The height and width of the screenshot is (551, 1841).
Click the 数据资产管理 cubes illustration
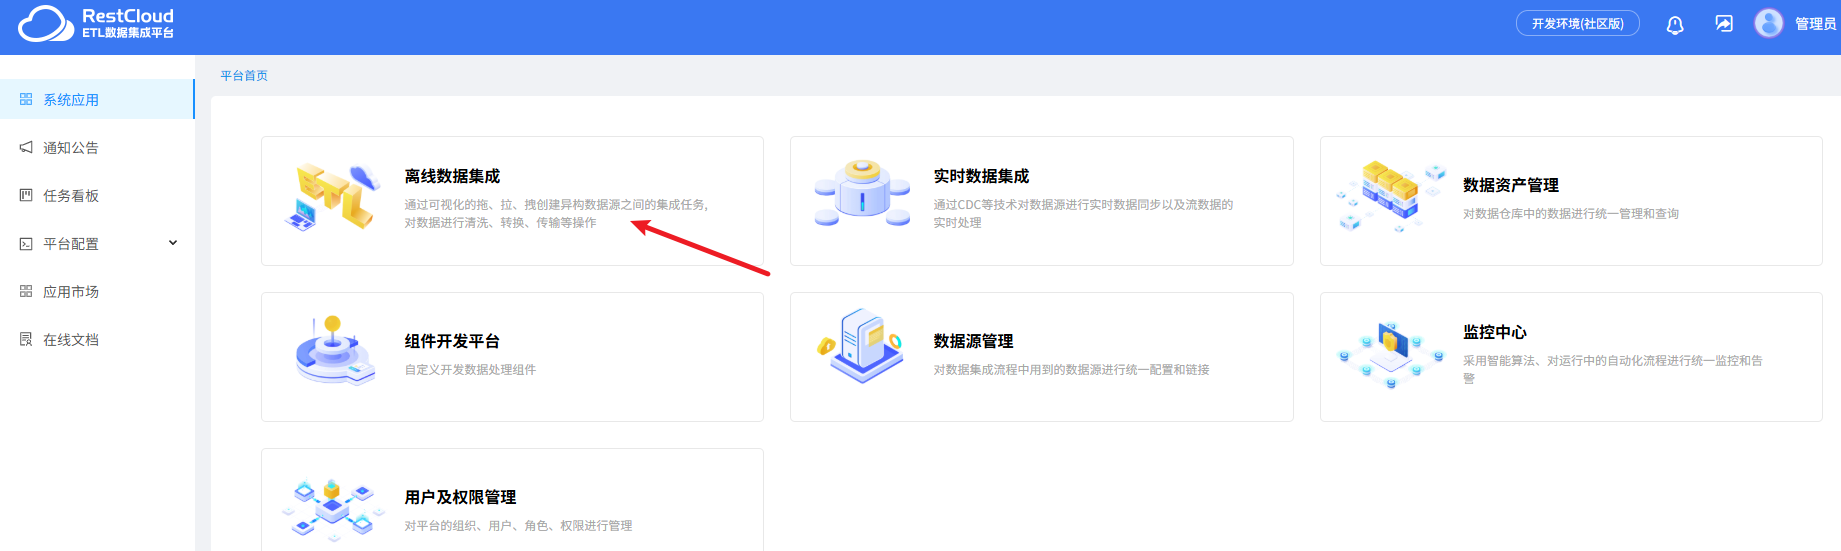pyautogui.click(x=1392, y=197)
